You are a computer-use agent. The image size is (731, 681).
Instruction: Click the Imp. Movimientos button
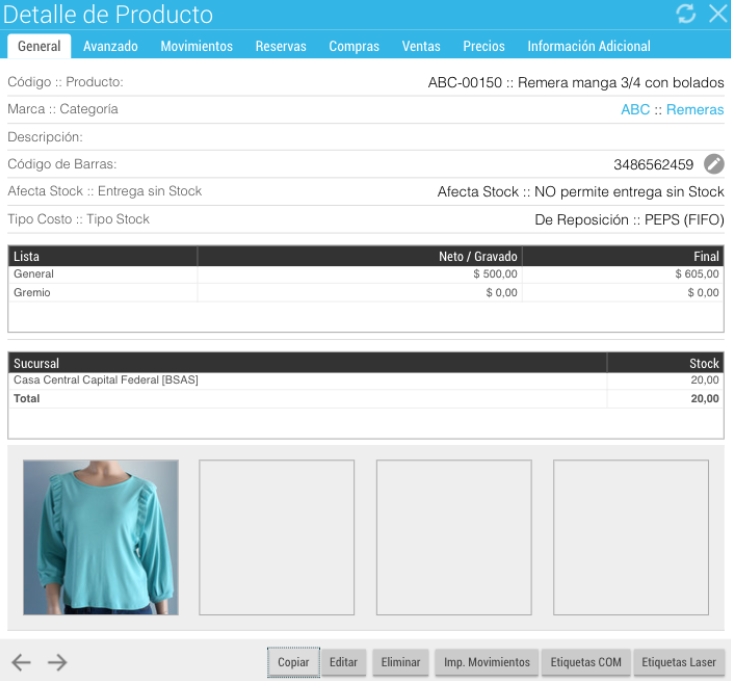pyautogui.click(x=487, y=662)
